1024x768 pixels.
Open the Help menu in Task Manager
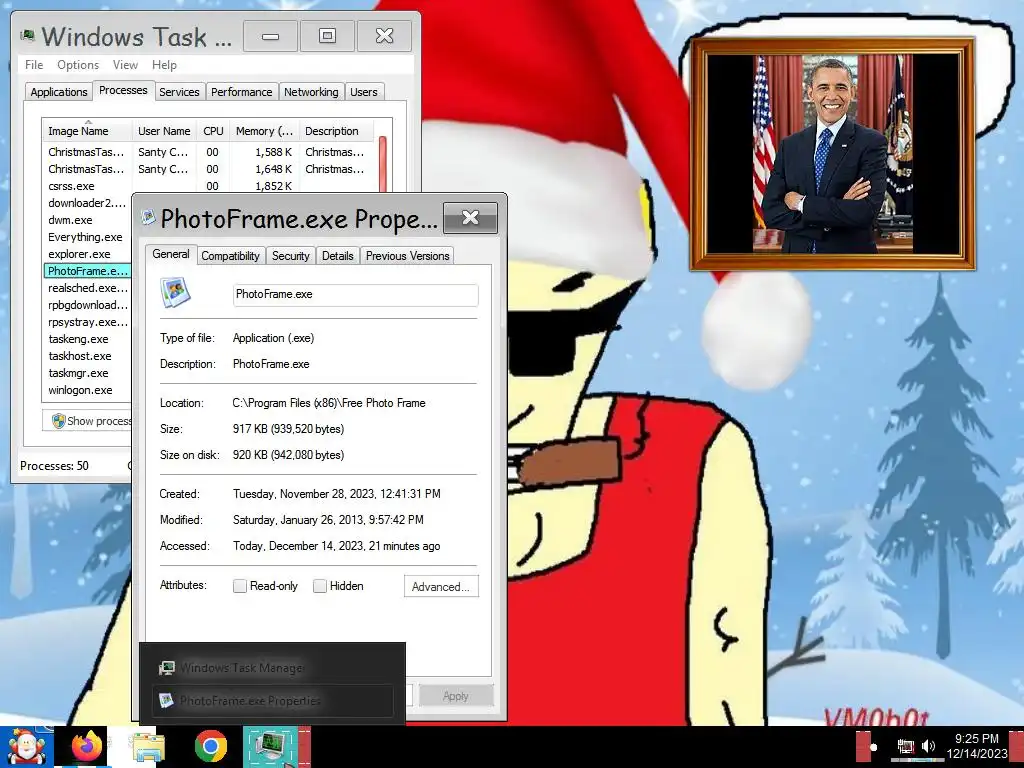164,65
